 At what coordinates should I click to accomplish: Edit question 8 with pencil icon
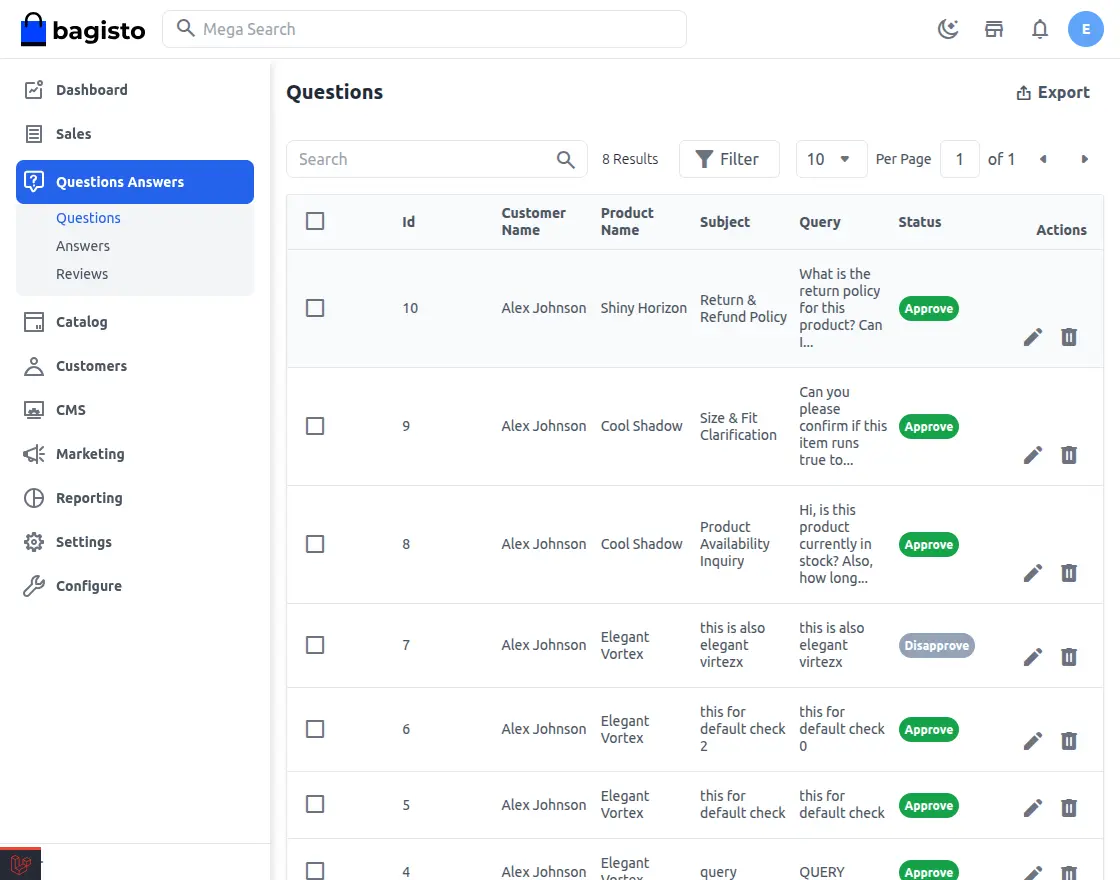(x=1033, y=573)
